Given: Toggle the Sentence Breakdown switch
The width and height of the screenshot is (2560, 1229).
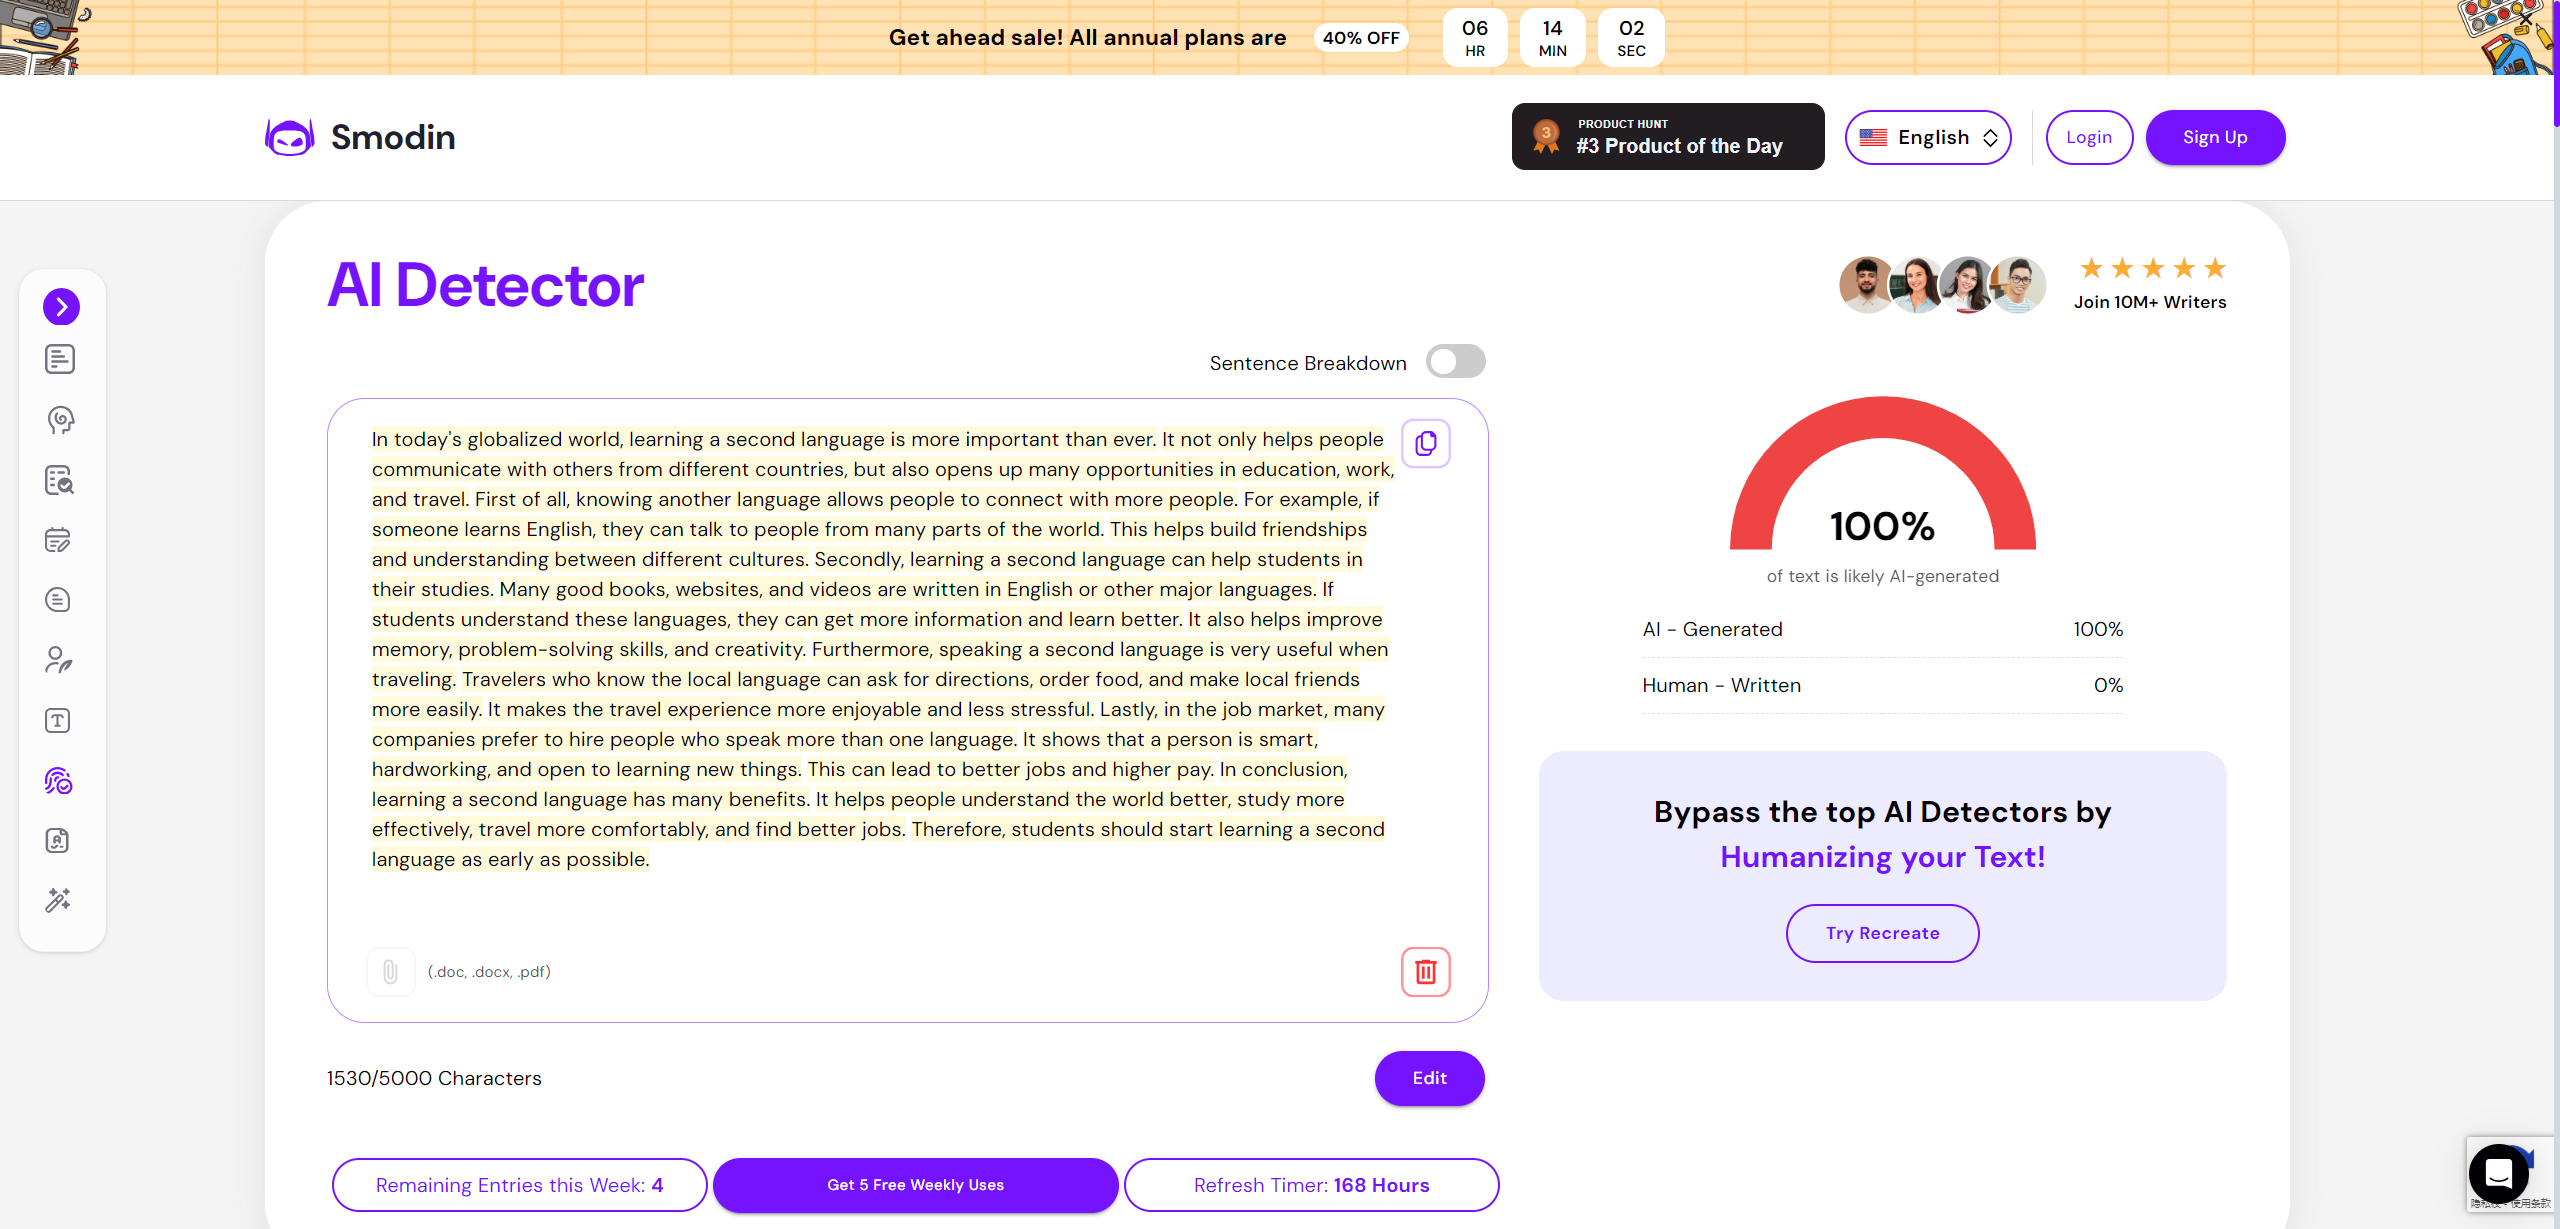Looking at the screenshot, I should point(1455,362).
